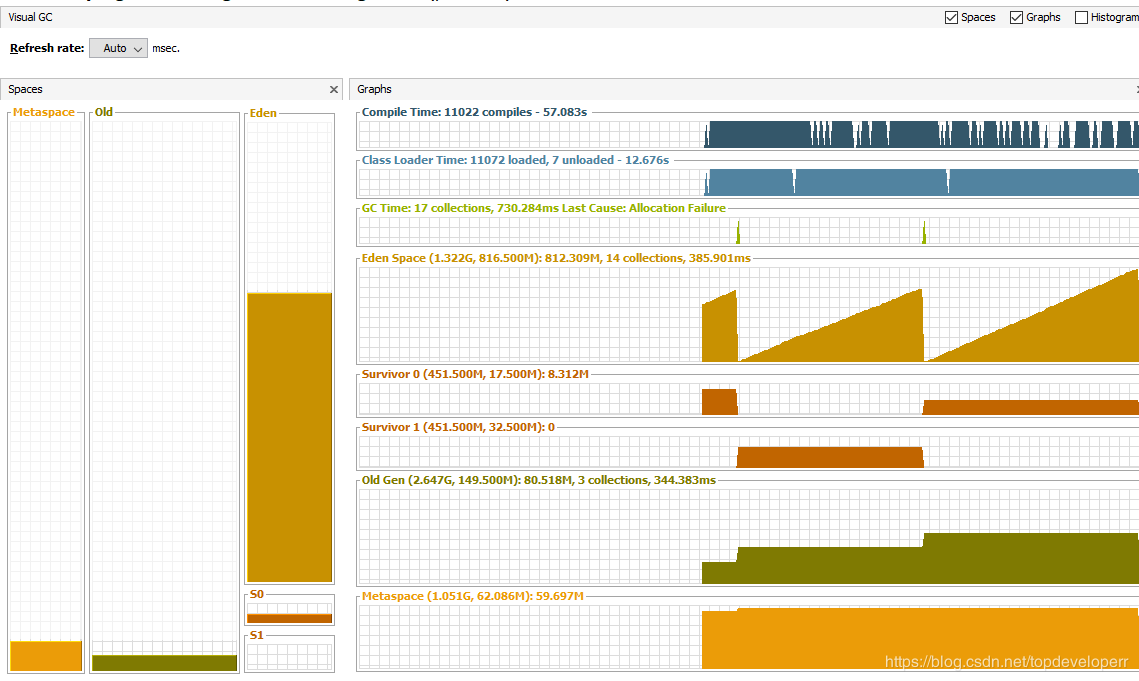
Task: Click the Survivor 0 graph
Action: (747, 401)
